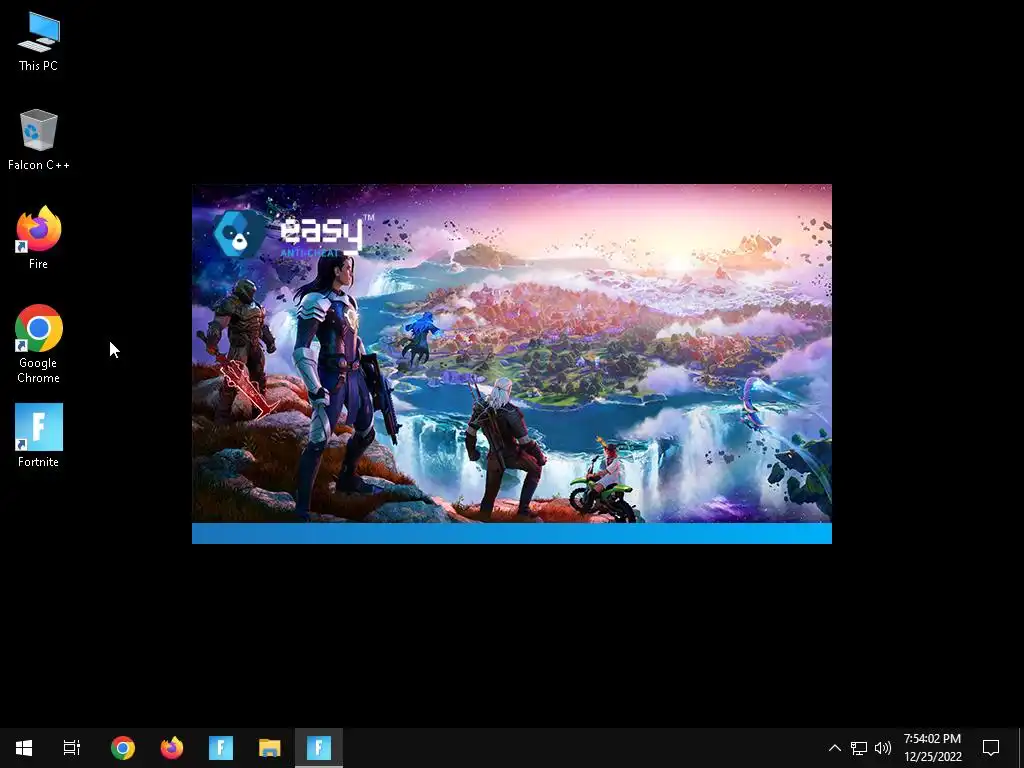The height and width of the screenshot is (768, 1024).
Task: Launch Chrome from the taskbar
Action: [123, 748]
